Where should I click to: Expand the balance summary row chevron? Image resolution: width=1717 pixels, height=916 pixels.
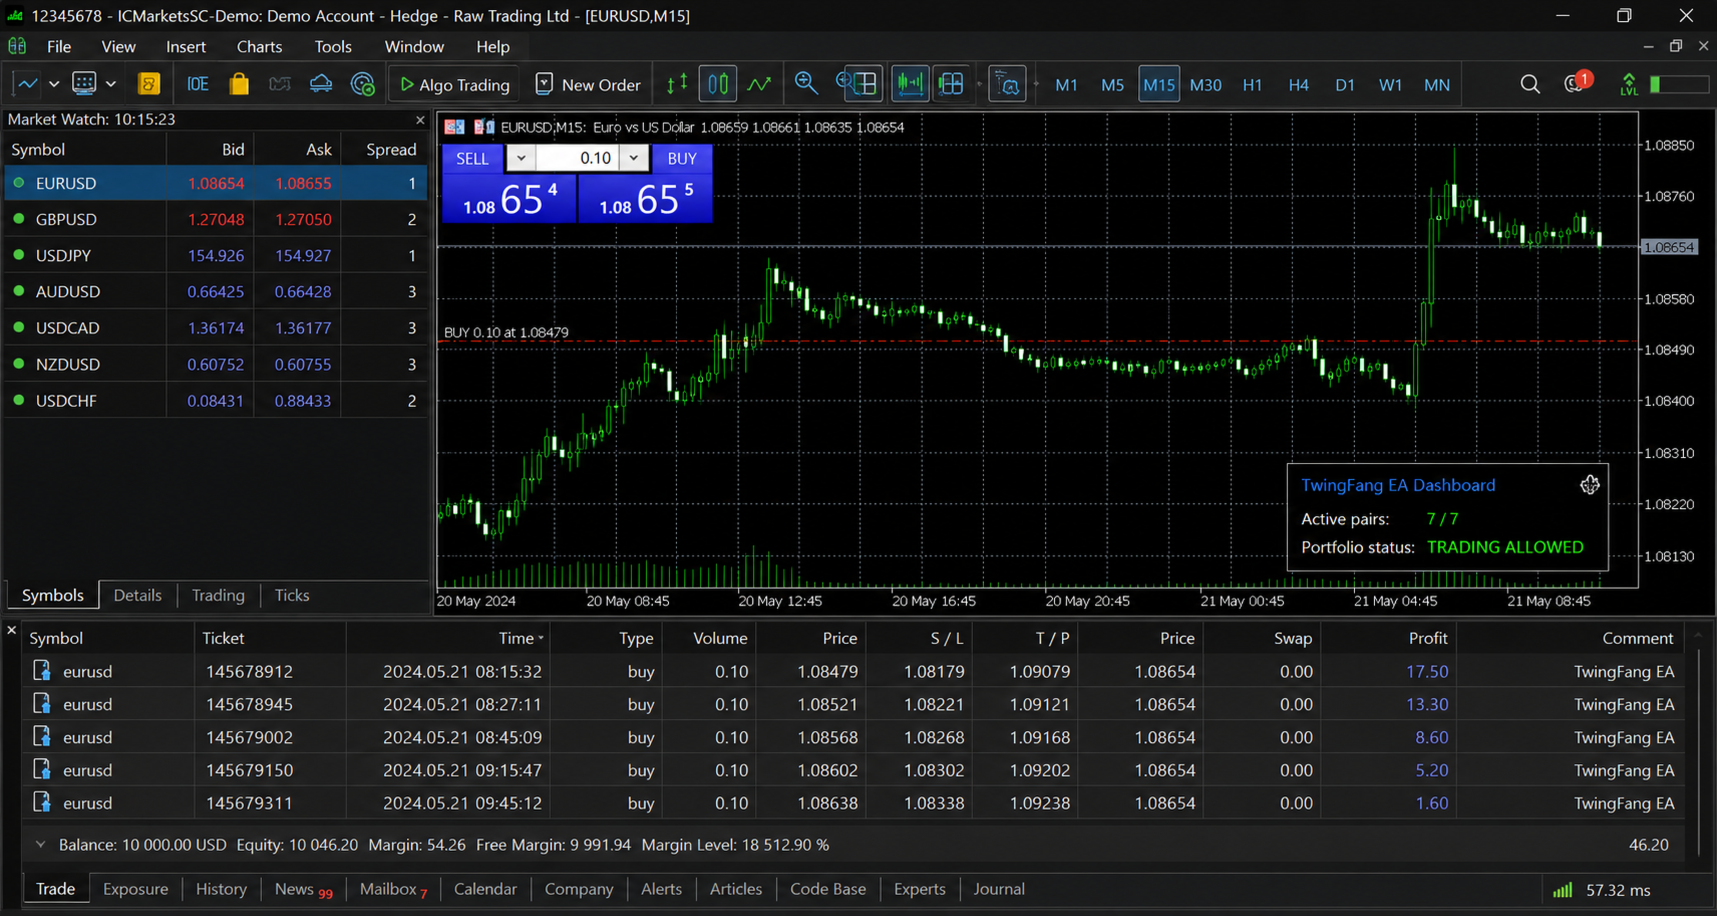tap(40, 845)
